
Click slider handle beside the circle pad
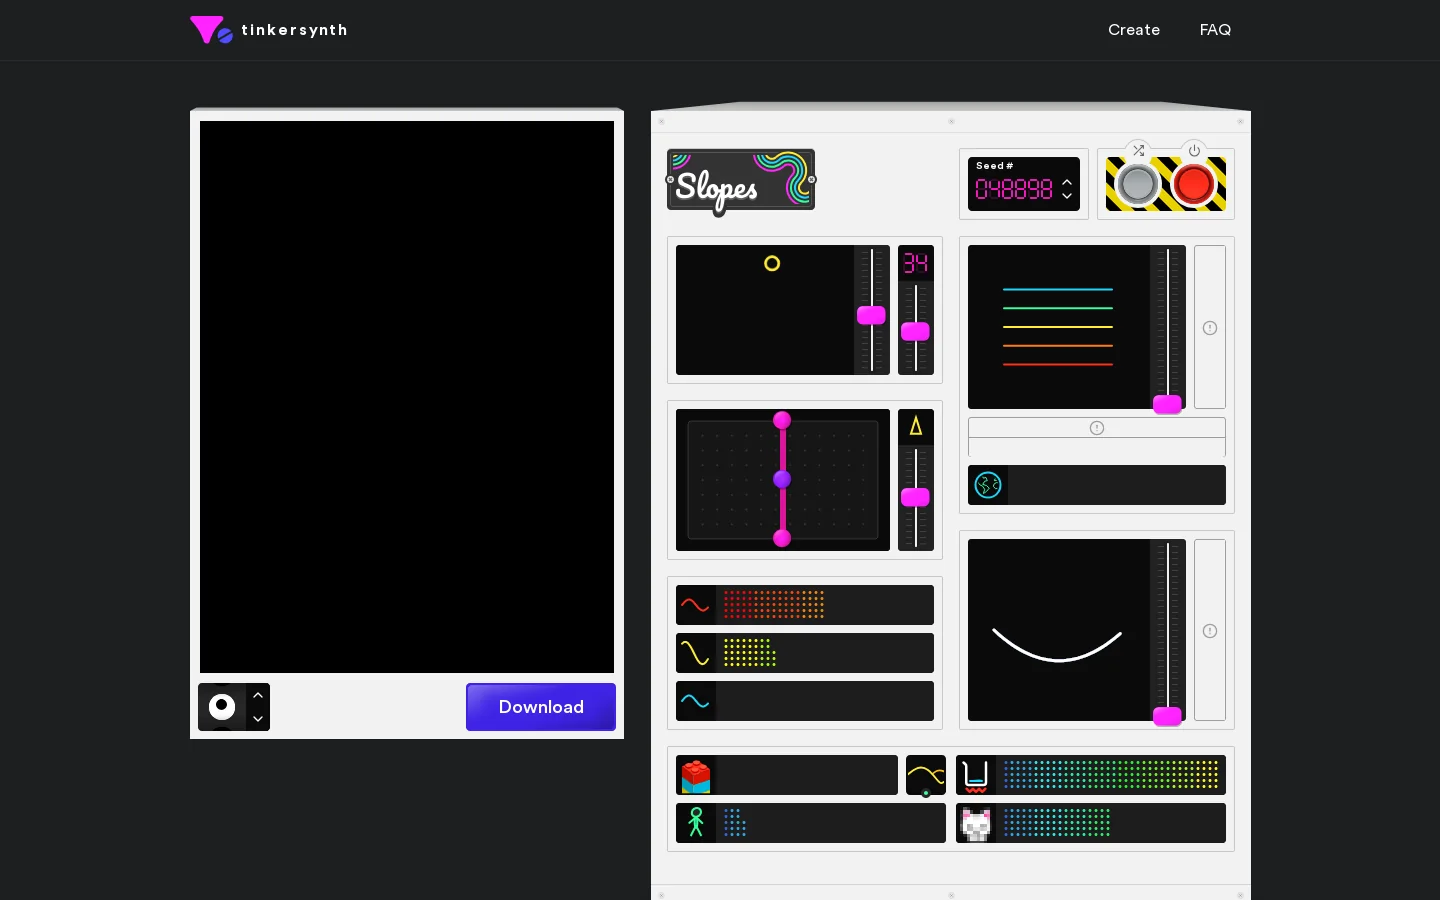coord(871,315)
